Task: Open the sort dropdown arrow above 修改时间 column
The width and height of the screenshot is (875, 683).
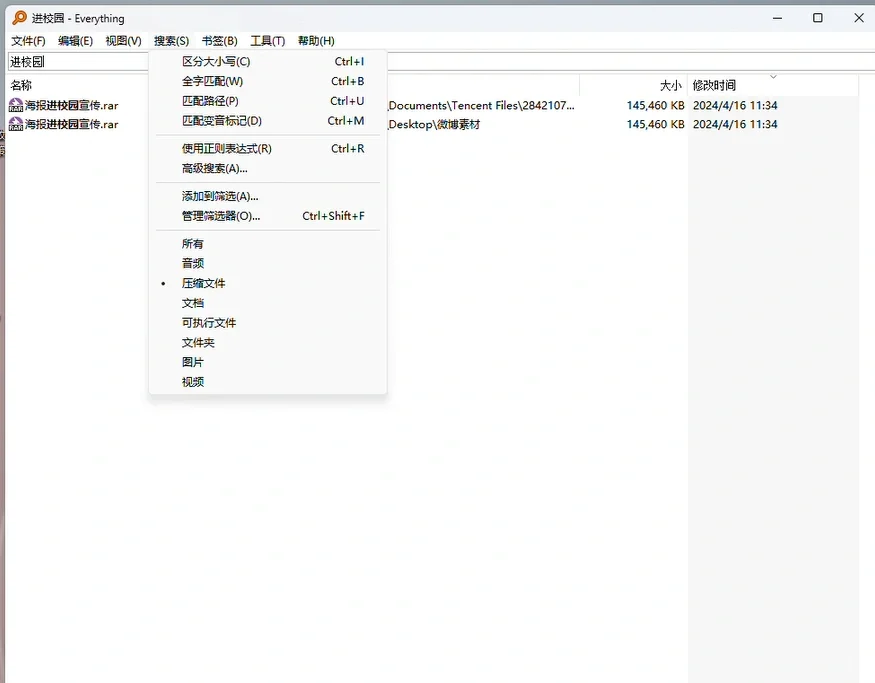Action: 771,78
